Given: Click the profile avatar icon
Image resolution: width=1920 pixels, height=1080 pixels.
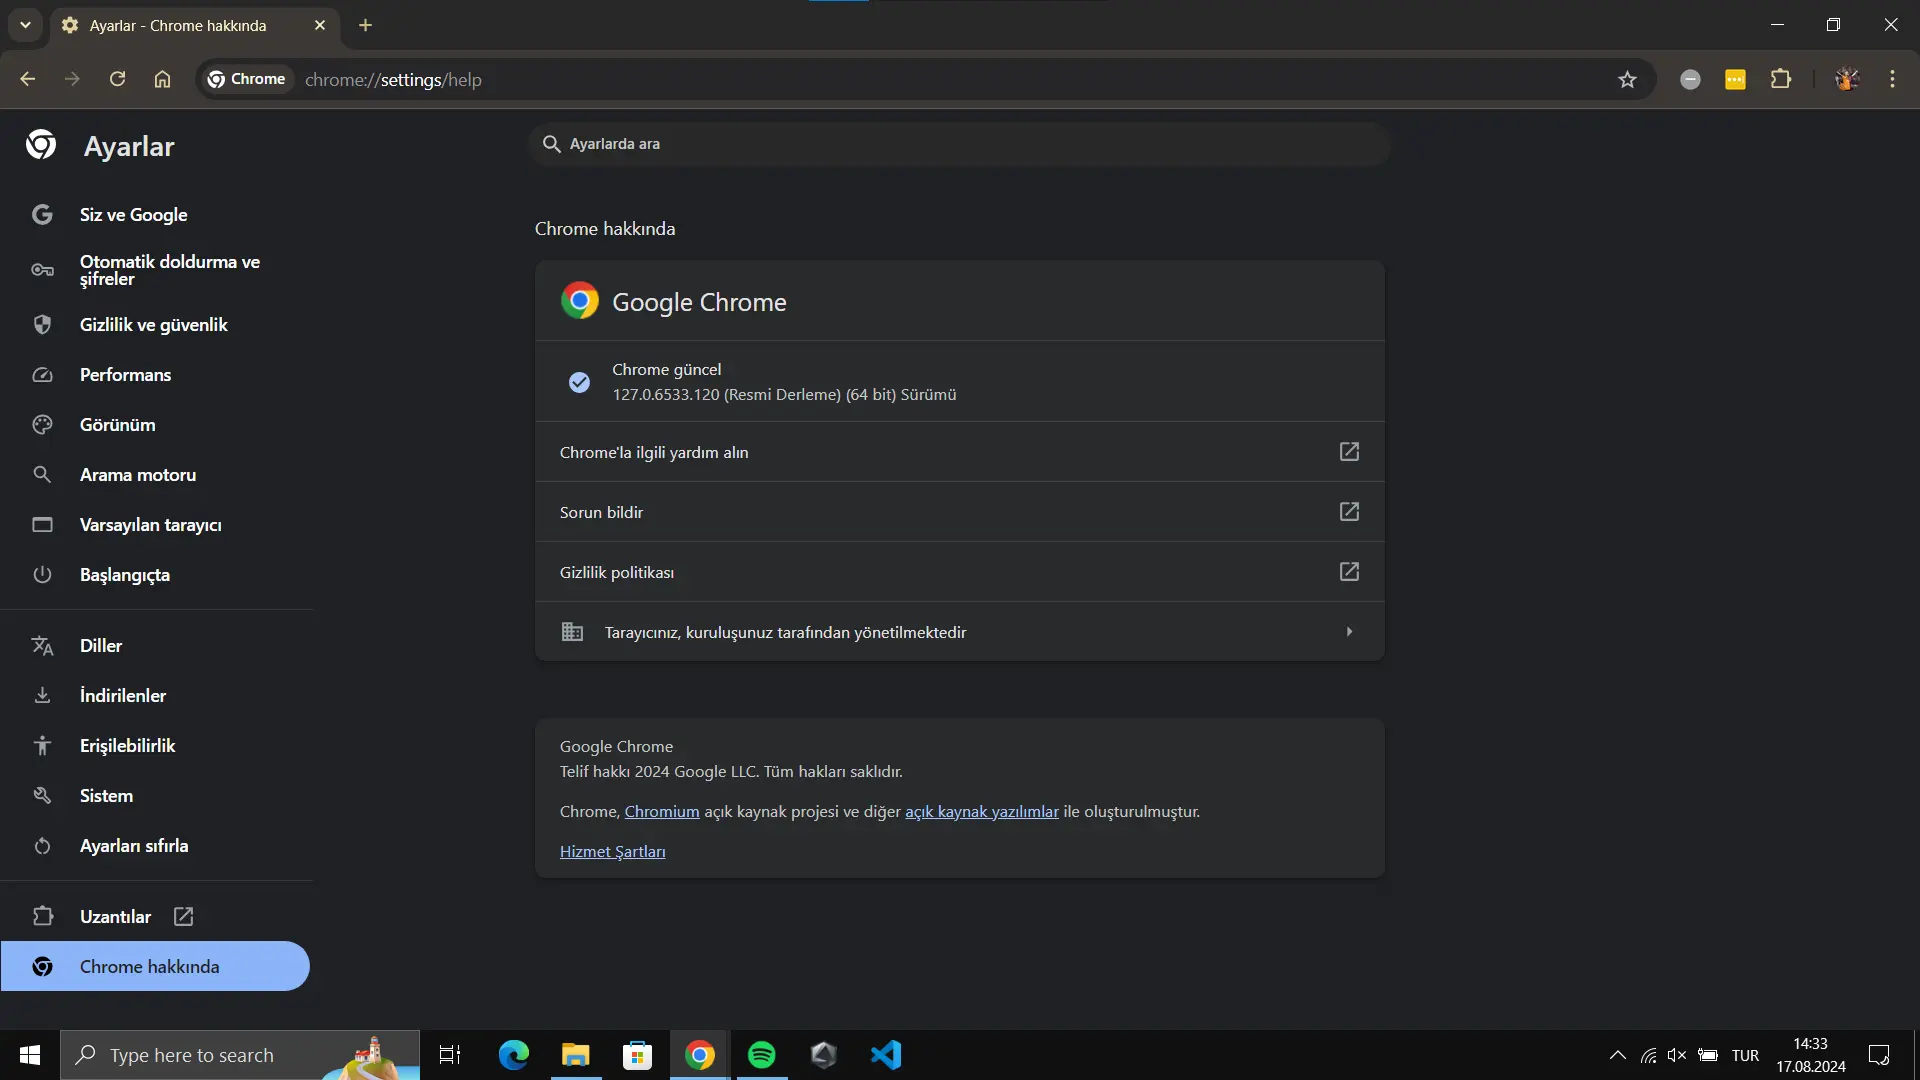Looking at the screenshot, I should coord(1847,79).
